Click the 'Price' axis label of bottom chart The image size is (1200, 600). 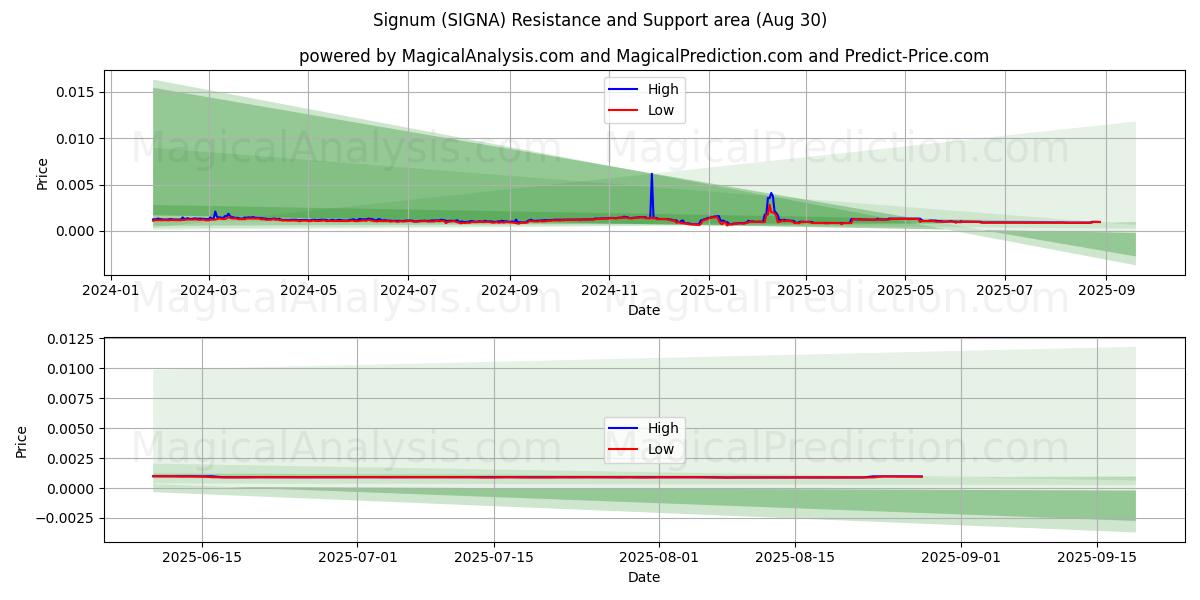(x=22, y=441)
